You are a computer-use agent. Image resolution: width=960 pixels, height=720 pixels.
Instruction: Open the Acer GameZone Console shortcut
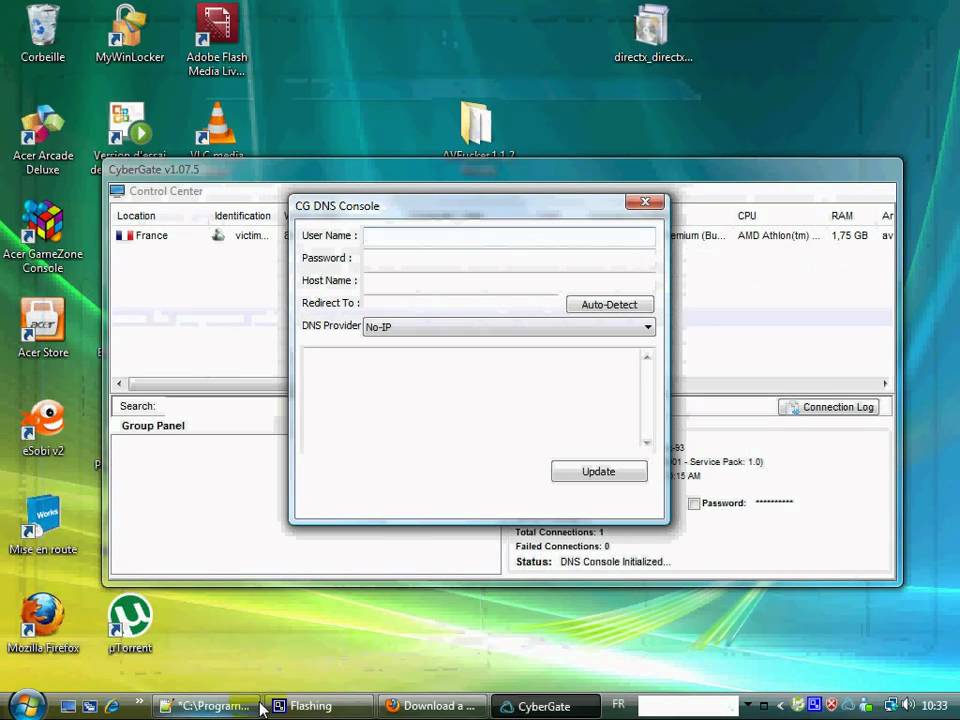click(x=42, y=238)
